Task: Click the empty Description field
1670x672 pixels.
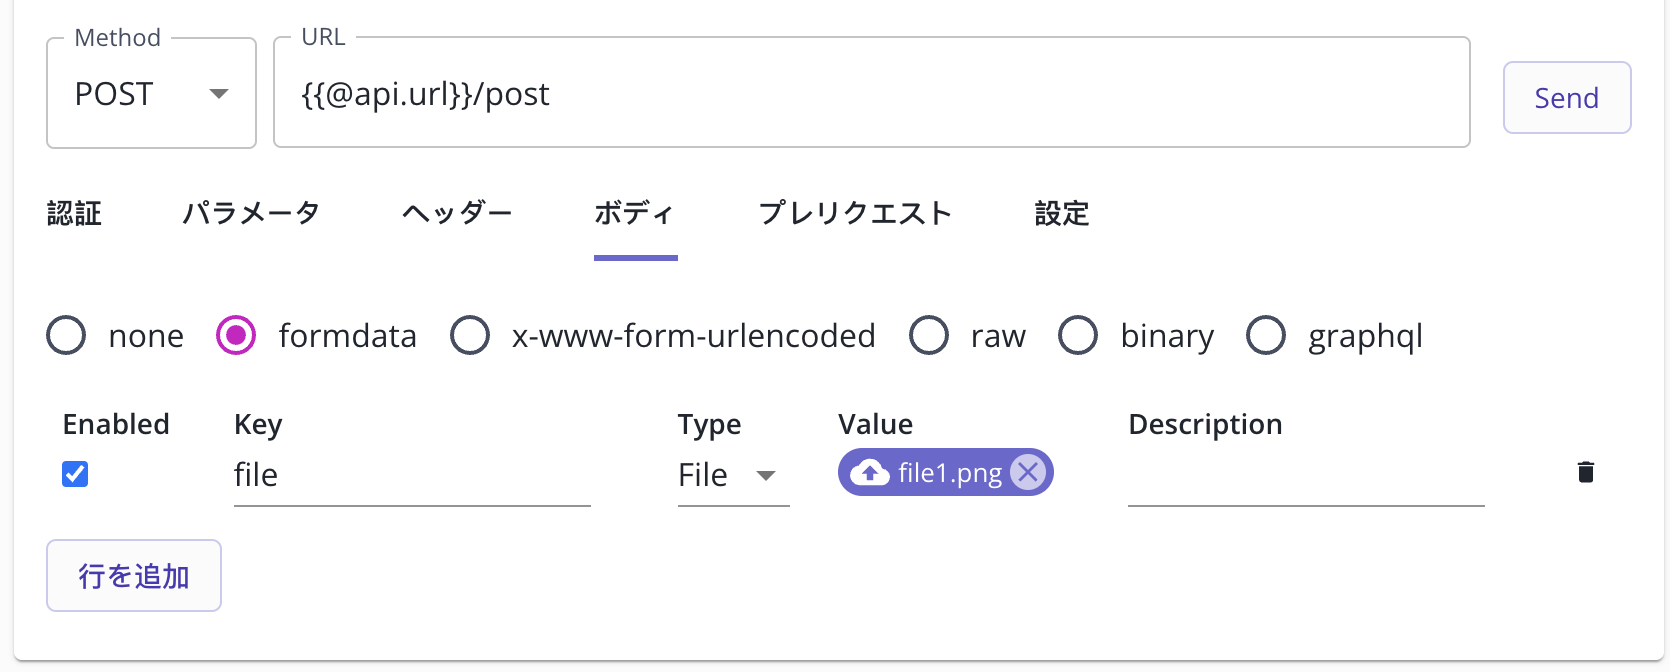Action: pos(1306,475)
